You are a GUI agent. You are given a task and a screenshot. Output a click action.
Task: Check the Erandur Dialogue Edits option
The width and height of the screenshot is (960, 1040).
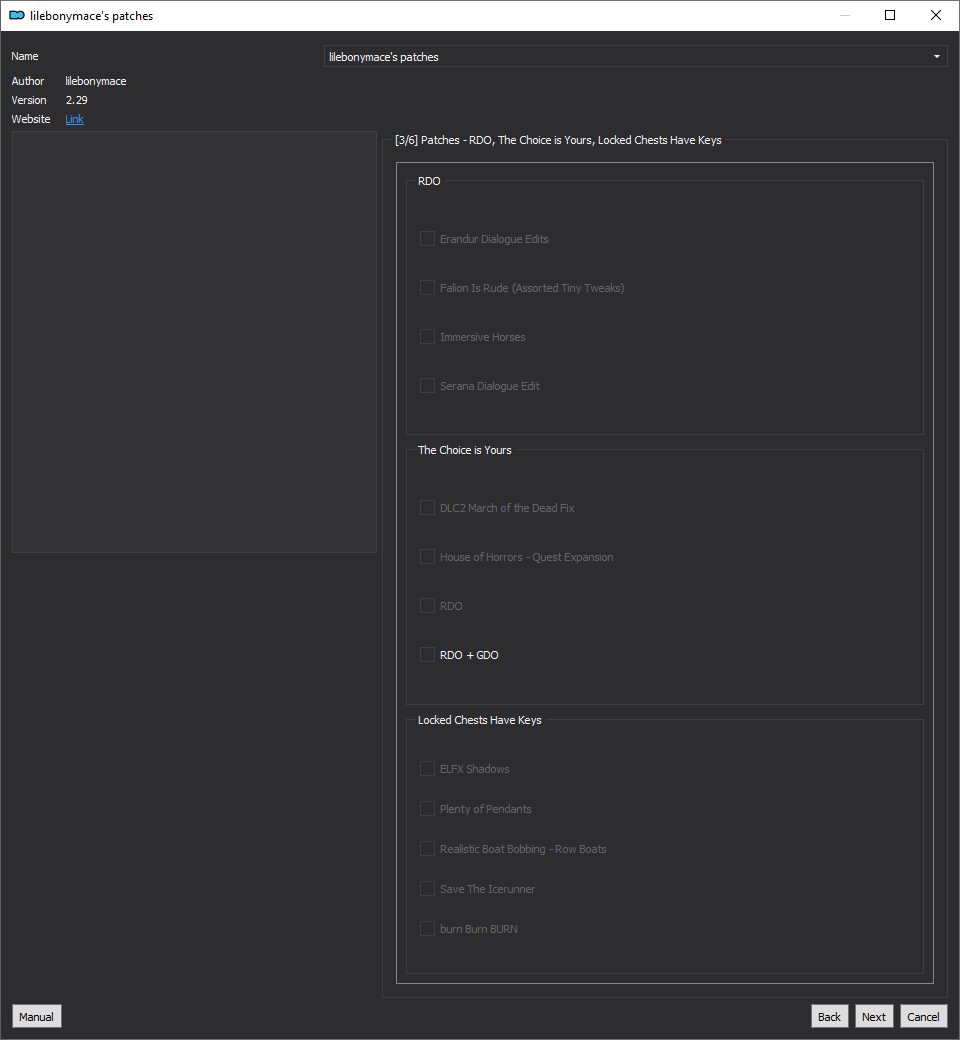click(428, 239)
